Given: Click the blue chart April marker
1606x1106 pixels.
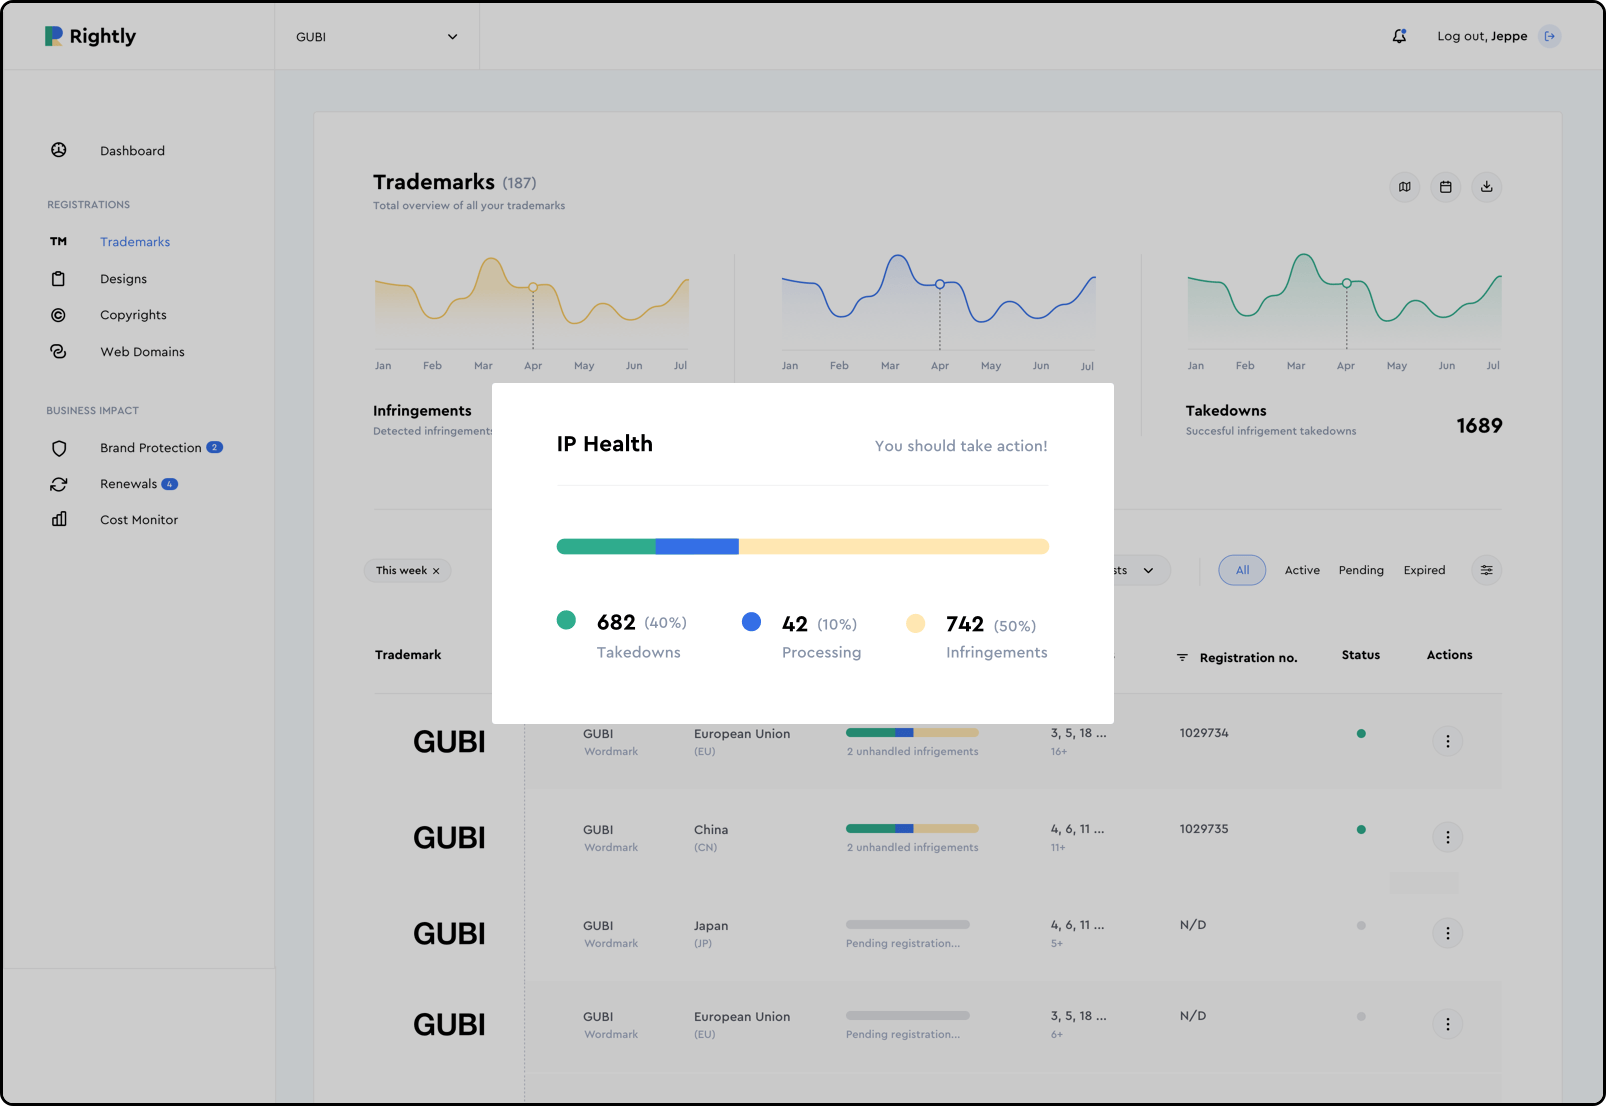Looking at the screenshot, I should (940, 284).
